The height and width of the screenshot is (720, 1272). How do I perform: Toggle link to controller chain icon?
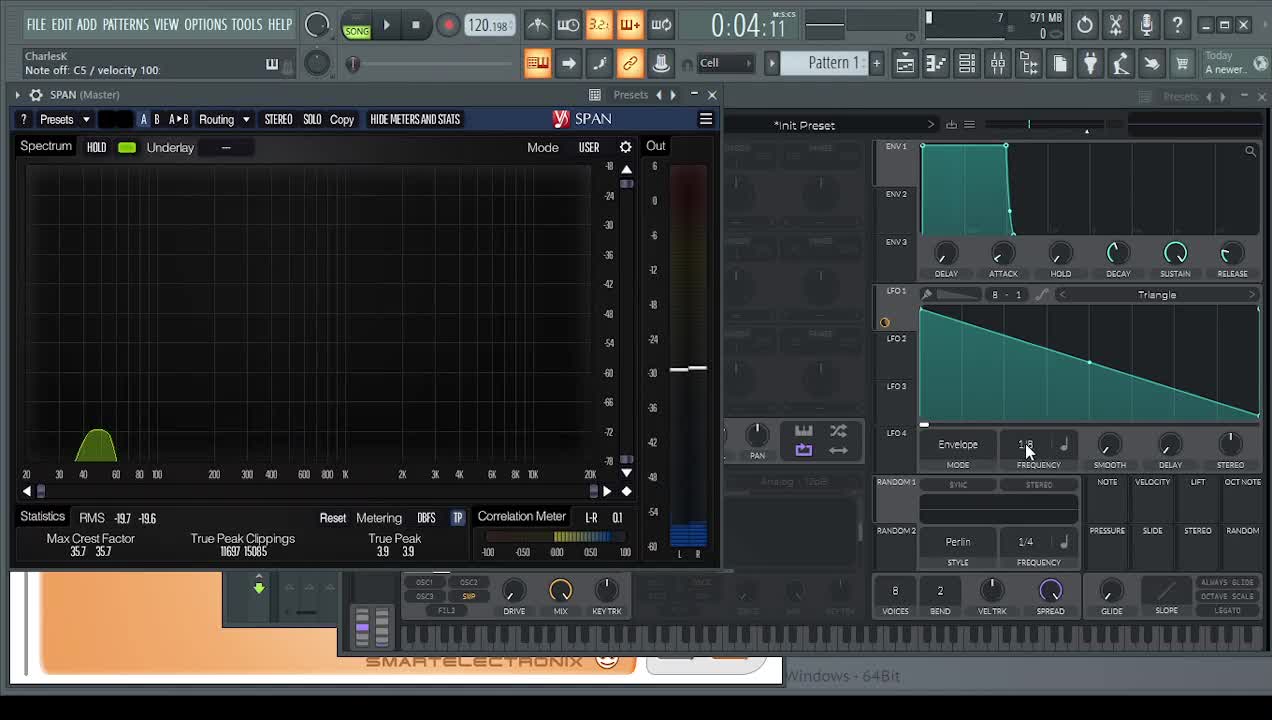[630, 64]
